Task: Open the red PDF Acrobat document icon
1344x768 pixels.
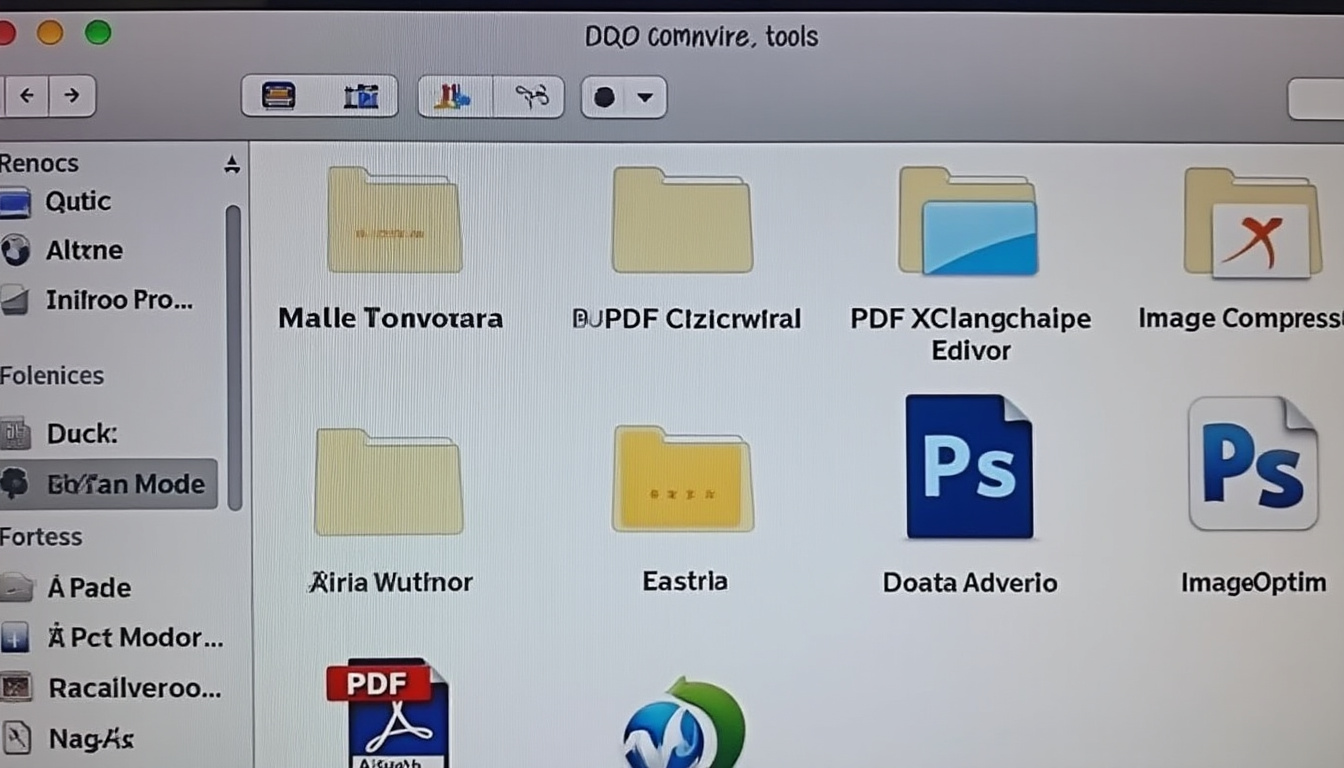Action: click(388, 712)
